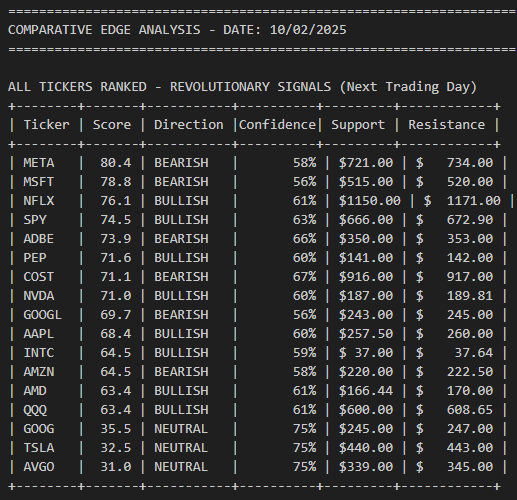
Task: Select the Ticker column header
Action: [46, 125]
